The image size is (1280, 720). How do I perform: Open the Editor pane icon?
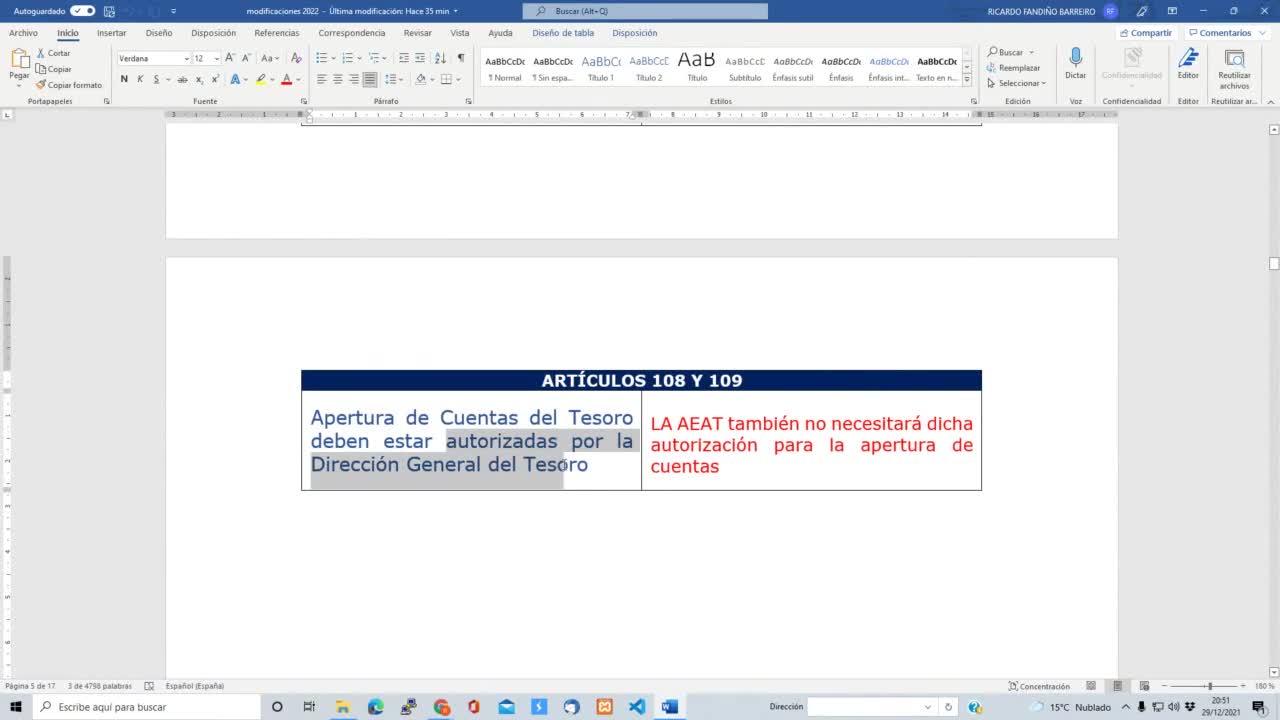pos(1188,58)
